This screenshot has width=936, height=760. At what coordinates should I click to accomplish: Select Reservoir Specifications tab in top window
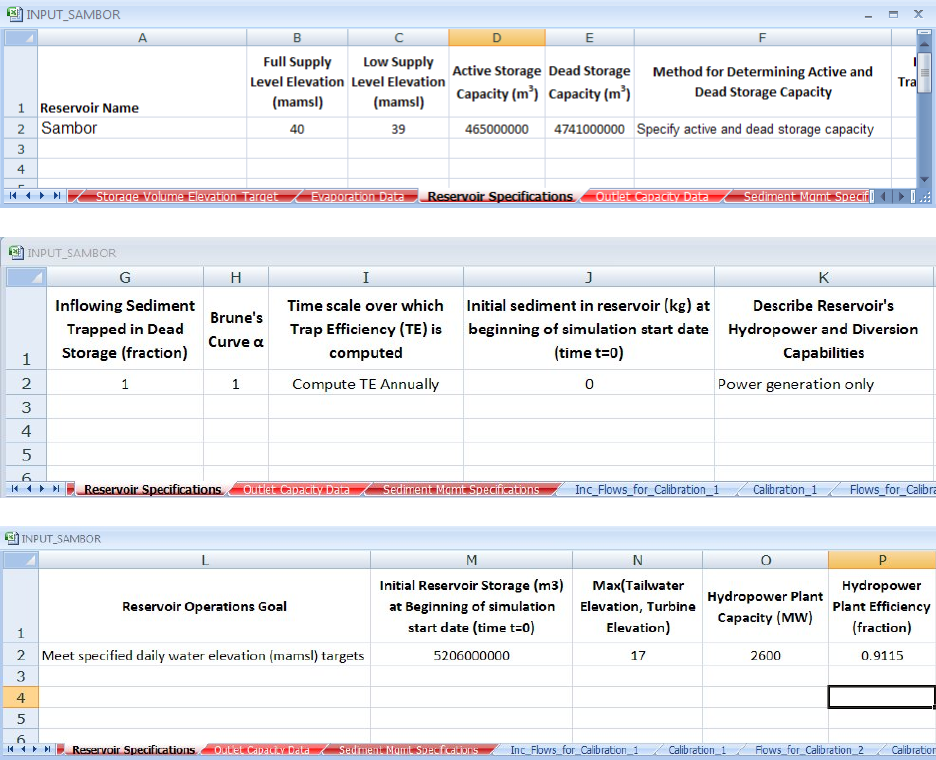pos(500,196)
